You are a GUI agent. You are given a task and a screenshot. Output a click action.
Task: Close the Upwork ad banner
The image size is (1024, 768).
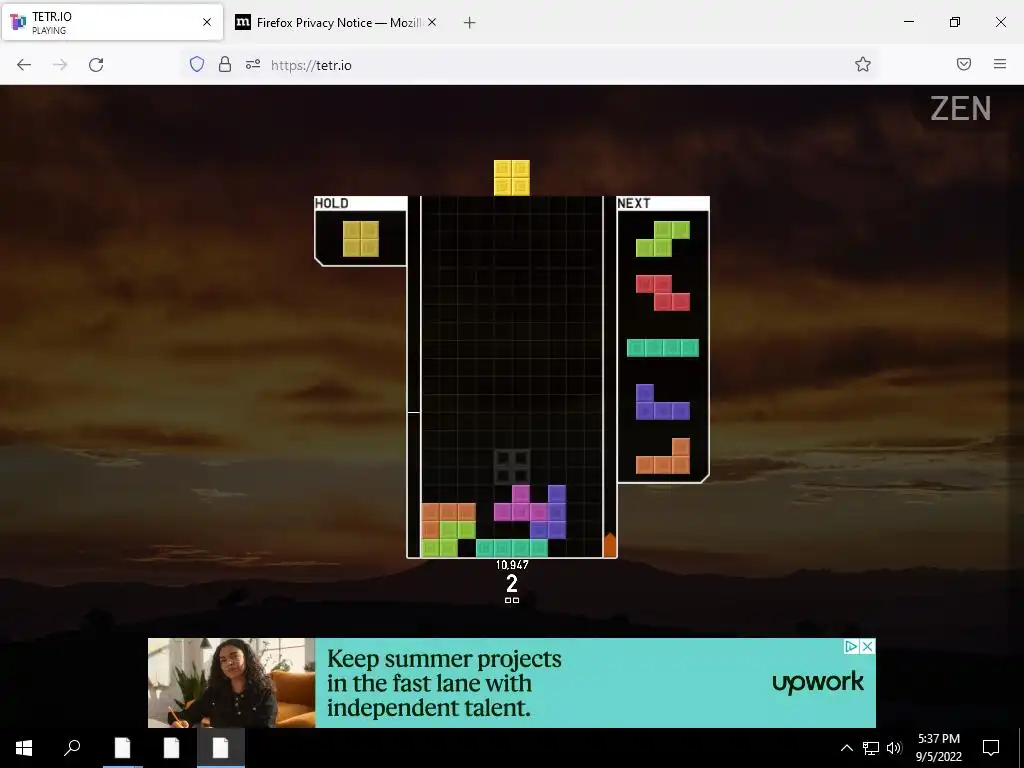coord(868,647)
